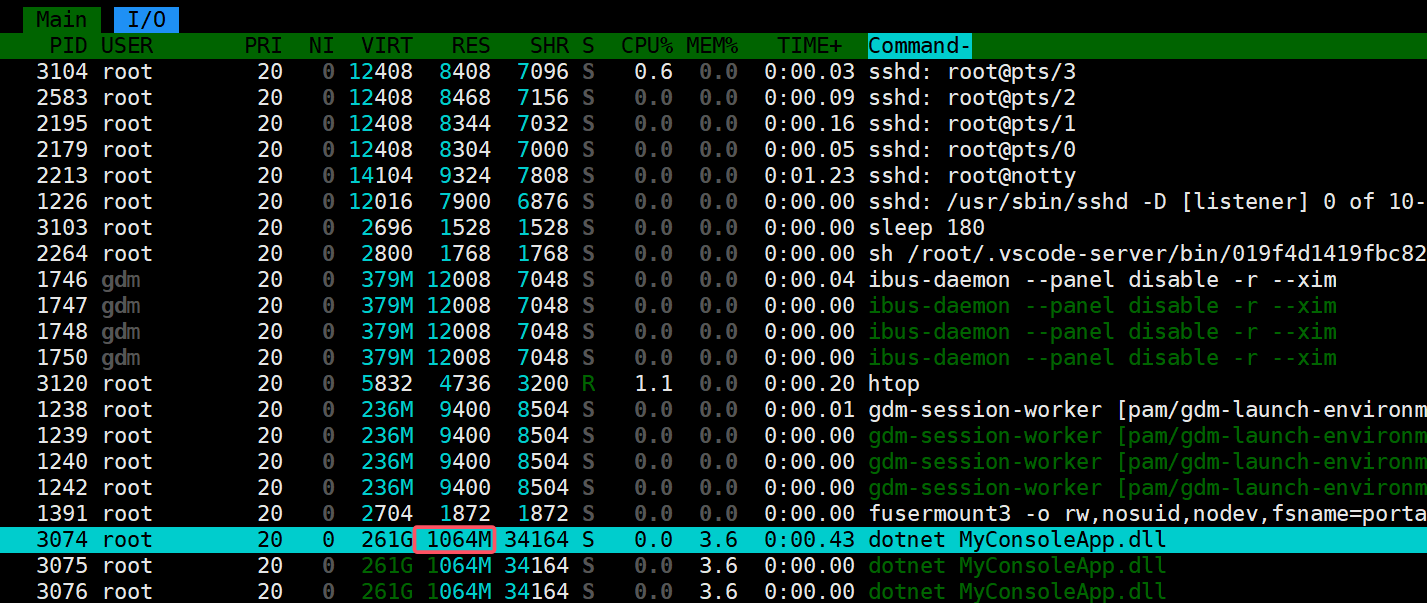Select PID 1746 ibus-daemon process

click(700, 280)
